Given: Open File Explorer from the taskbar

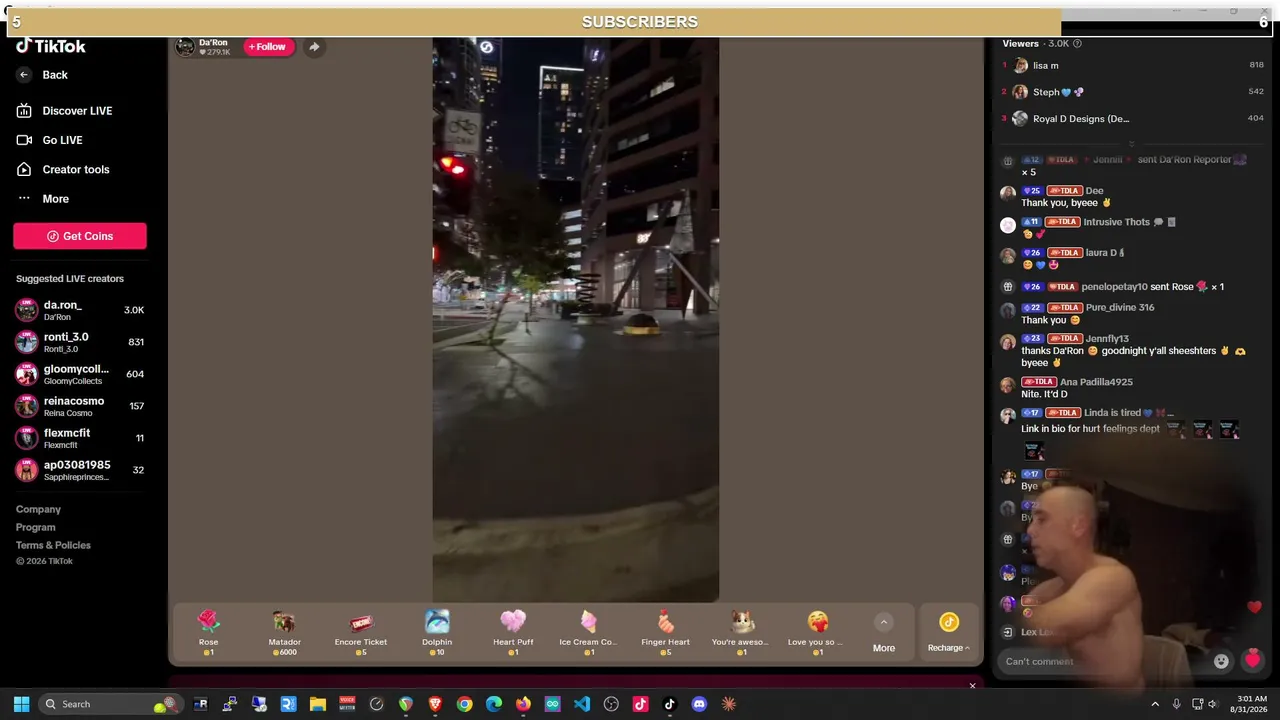Looking at the screenshot, I should coord(318,704).
